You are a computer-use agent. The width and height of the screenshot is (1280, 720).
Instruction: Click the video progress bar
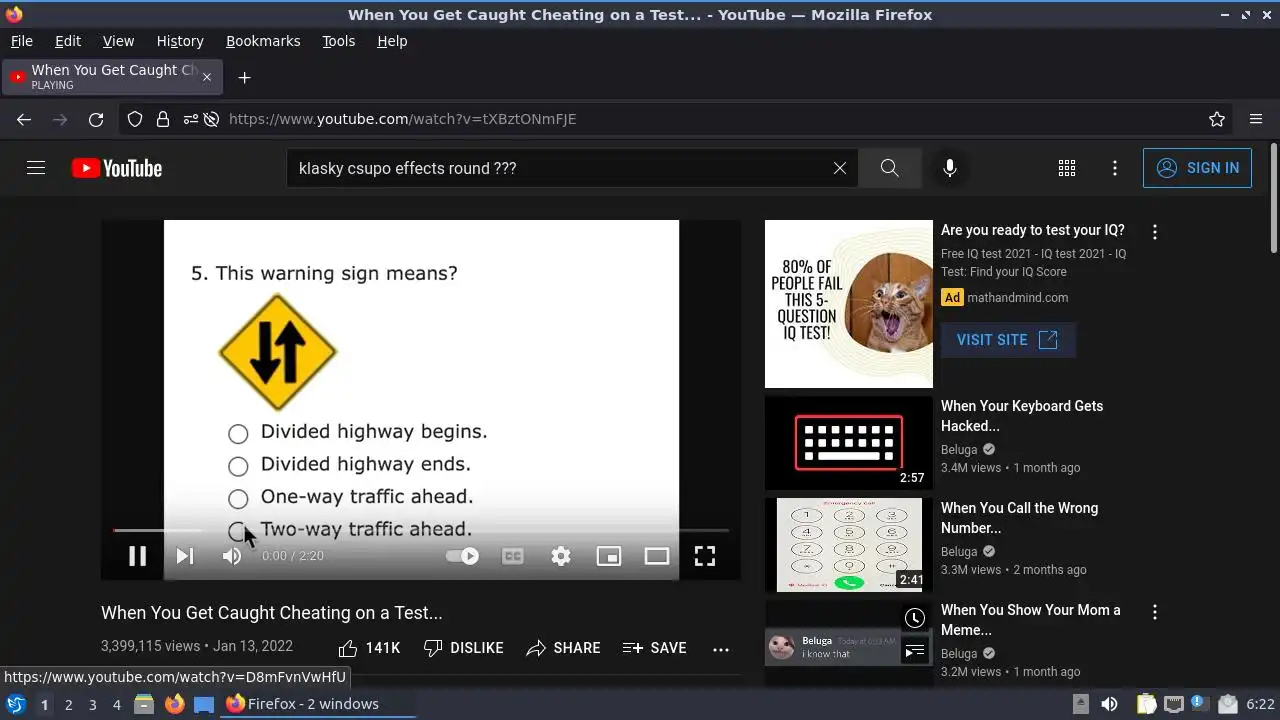pos(420,531)
